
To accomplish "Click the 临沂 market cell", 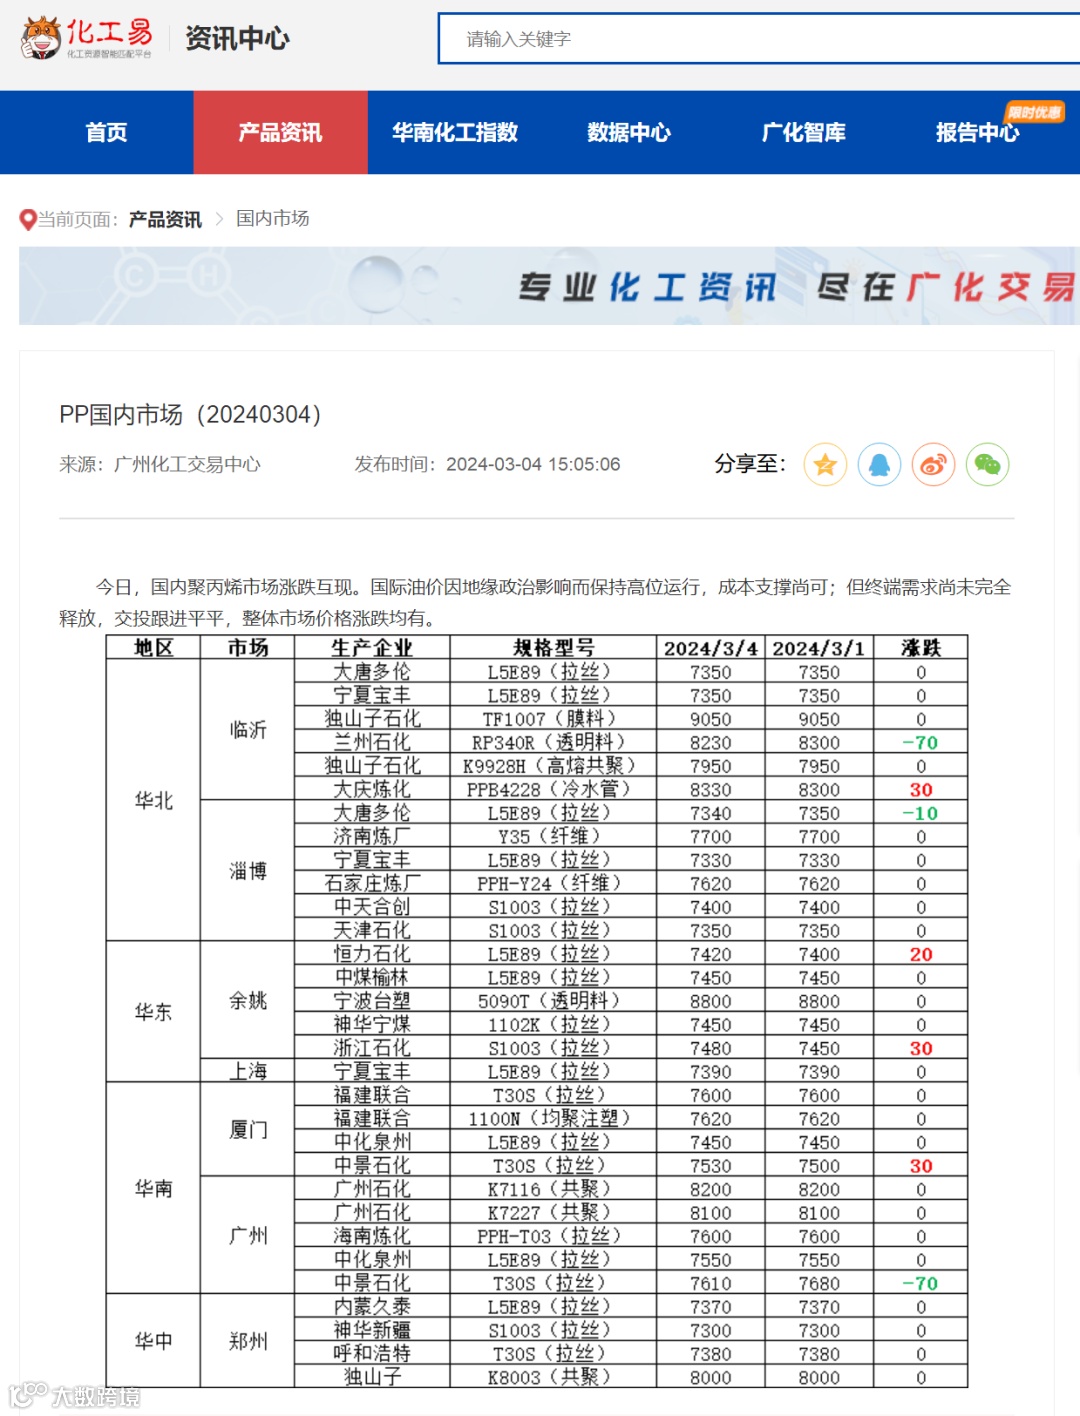I will pos(248,729).
